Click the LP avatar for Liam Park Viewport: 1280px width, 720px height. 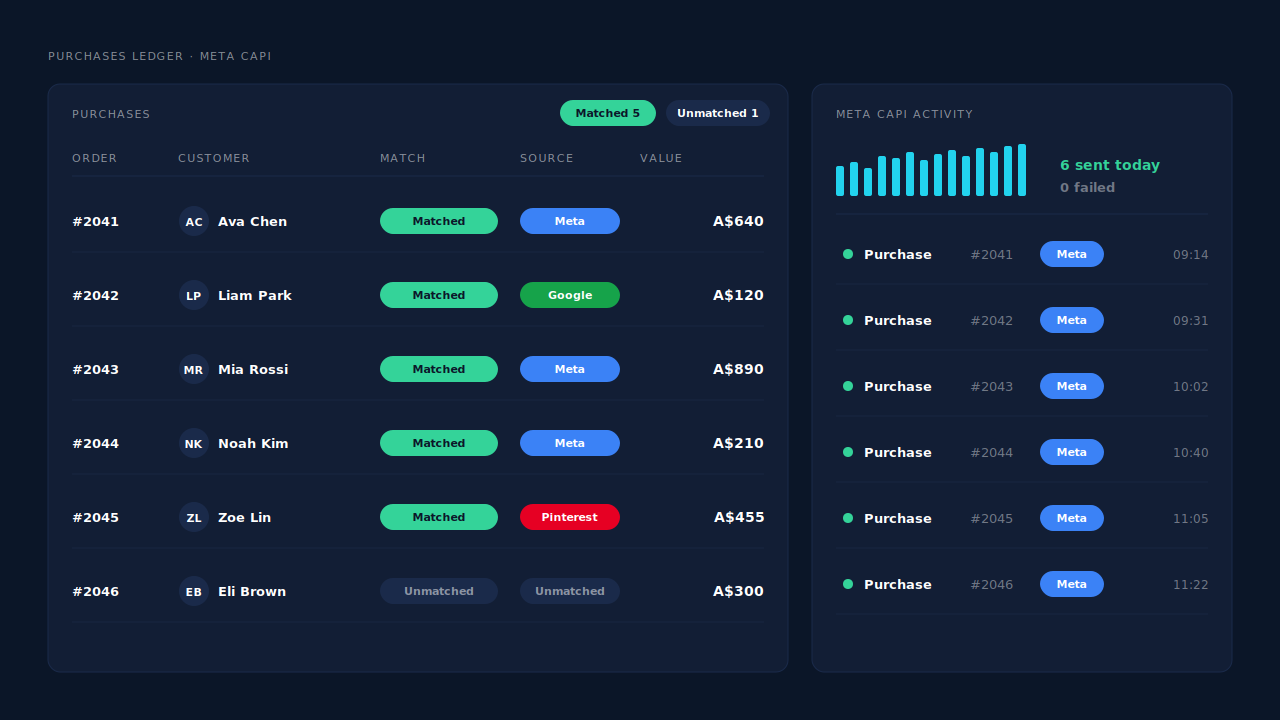pyautogui.click(x=194, y=295)
